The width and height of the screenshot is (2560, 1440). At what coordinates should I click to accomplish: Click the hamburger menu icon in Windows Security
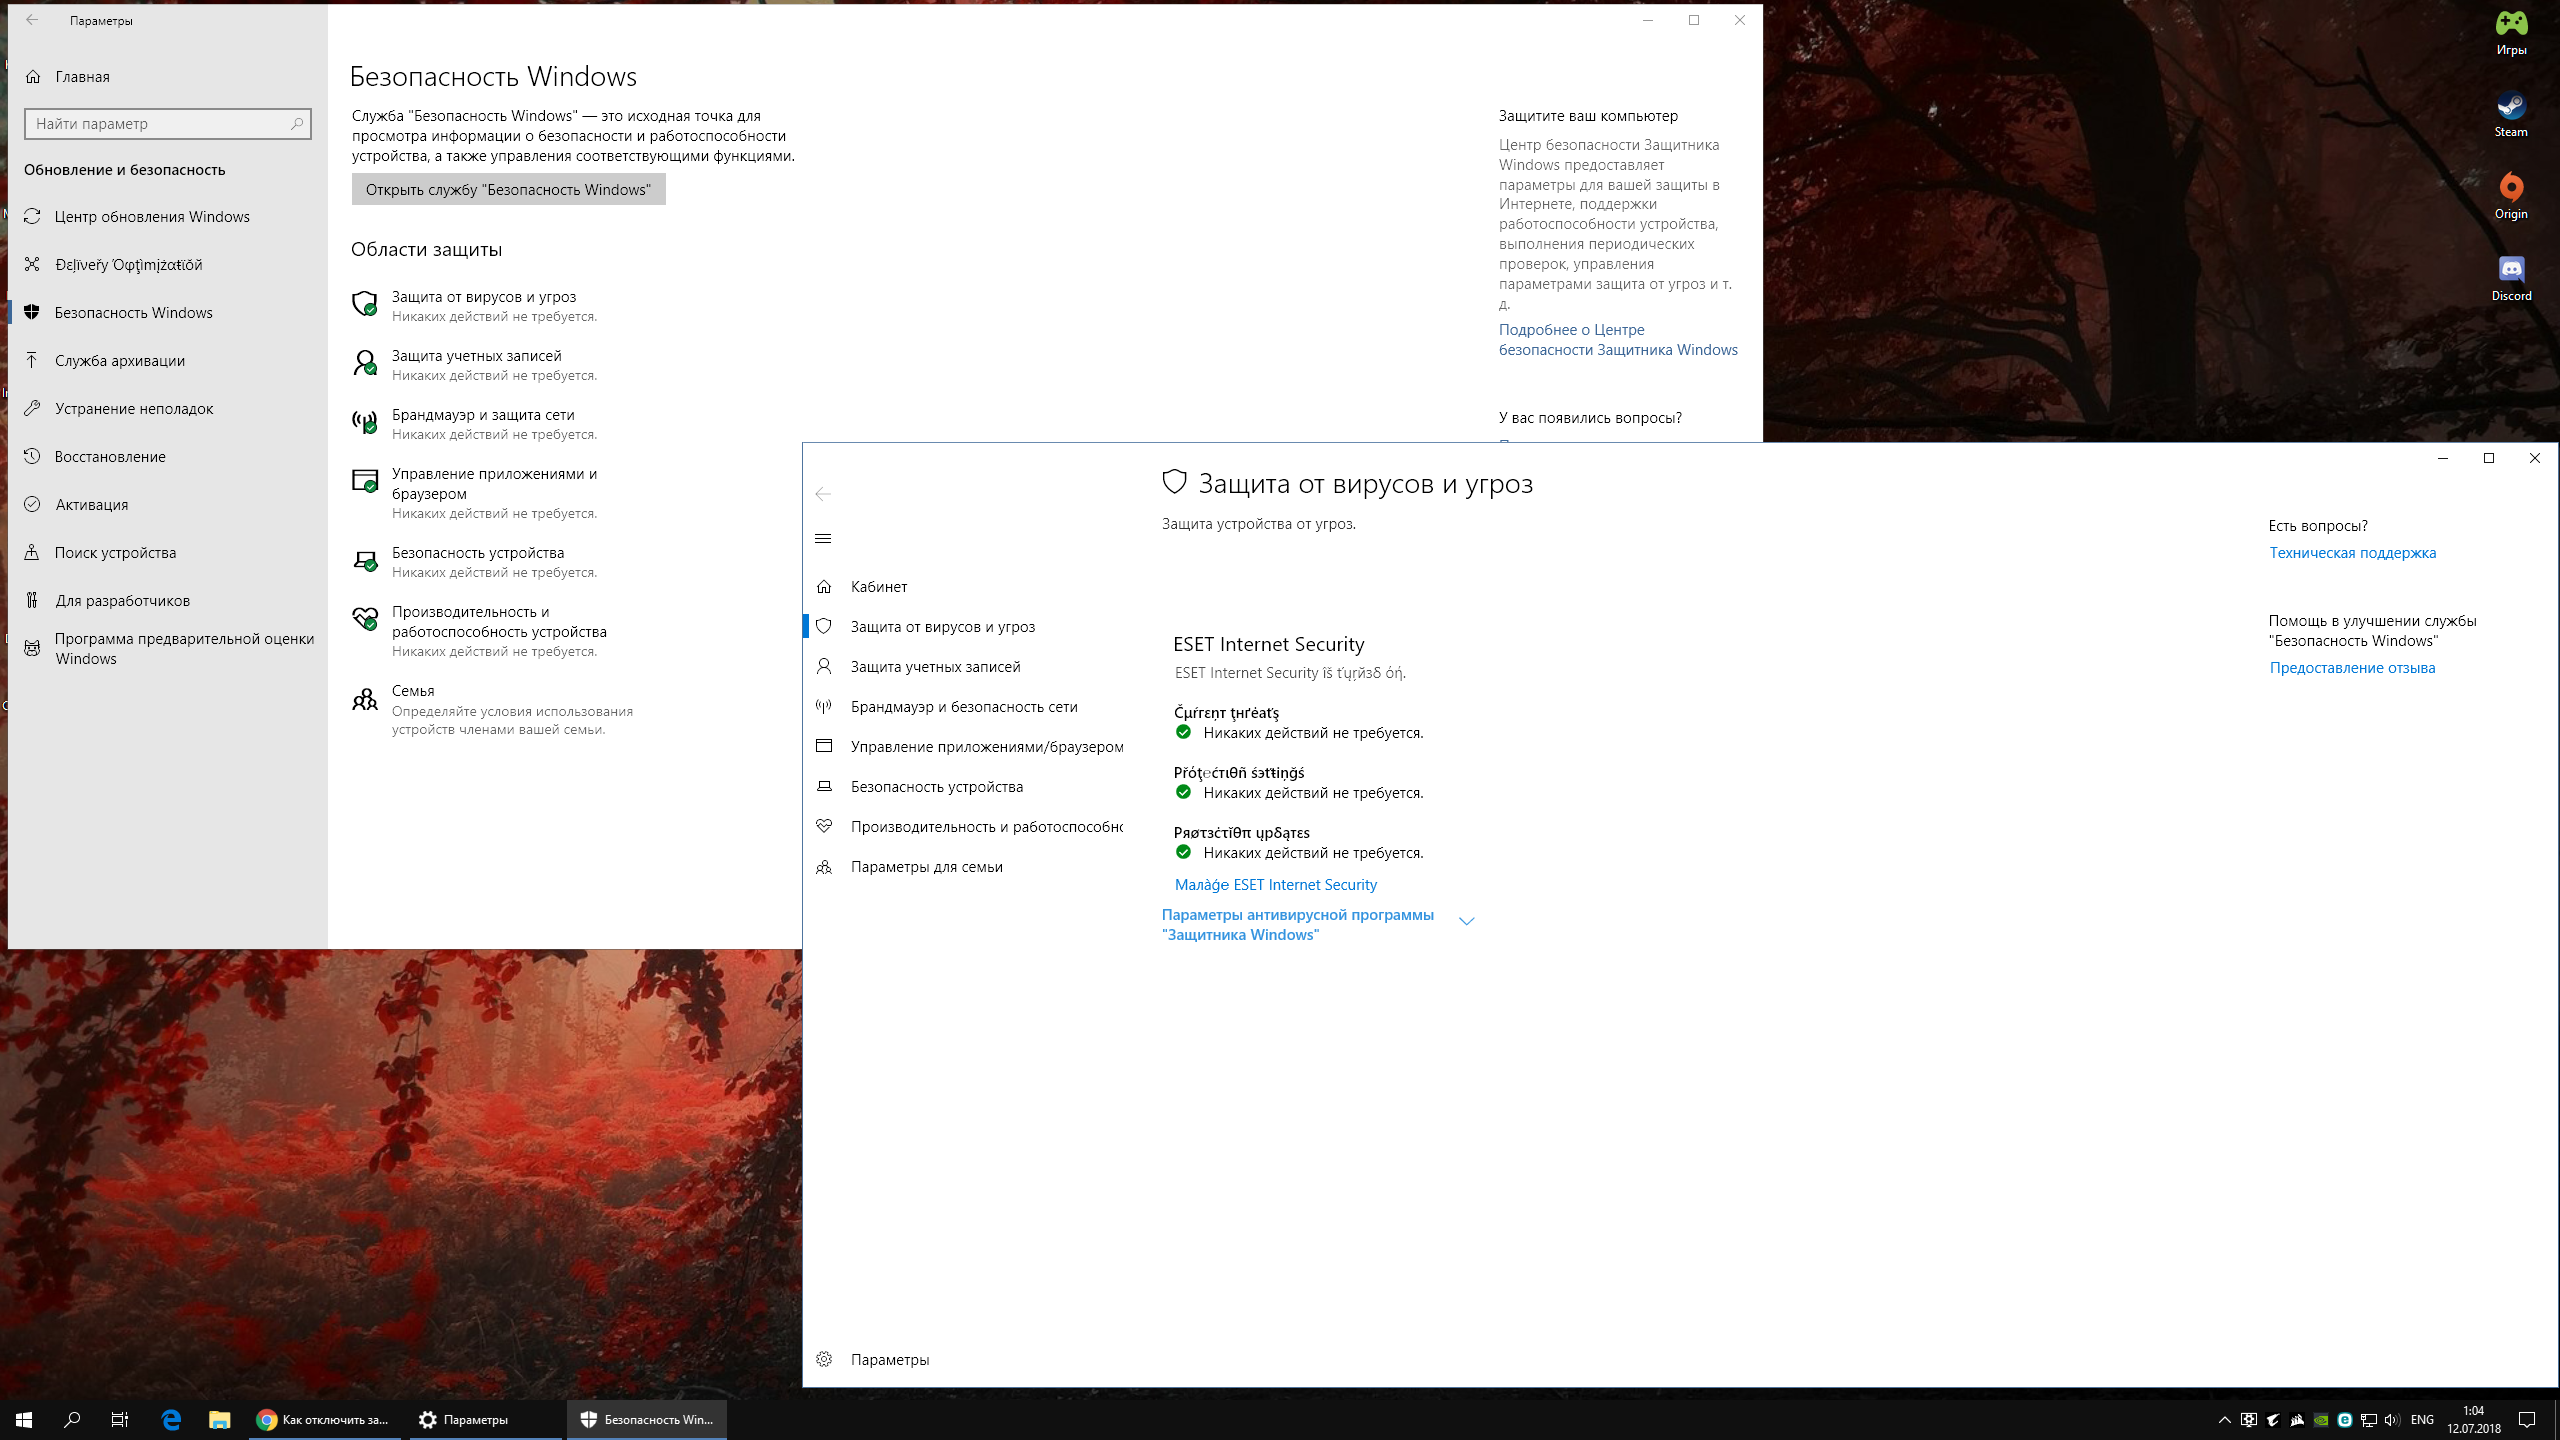click(x=823, y=539)
